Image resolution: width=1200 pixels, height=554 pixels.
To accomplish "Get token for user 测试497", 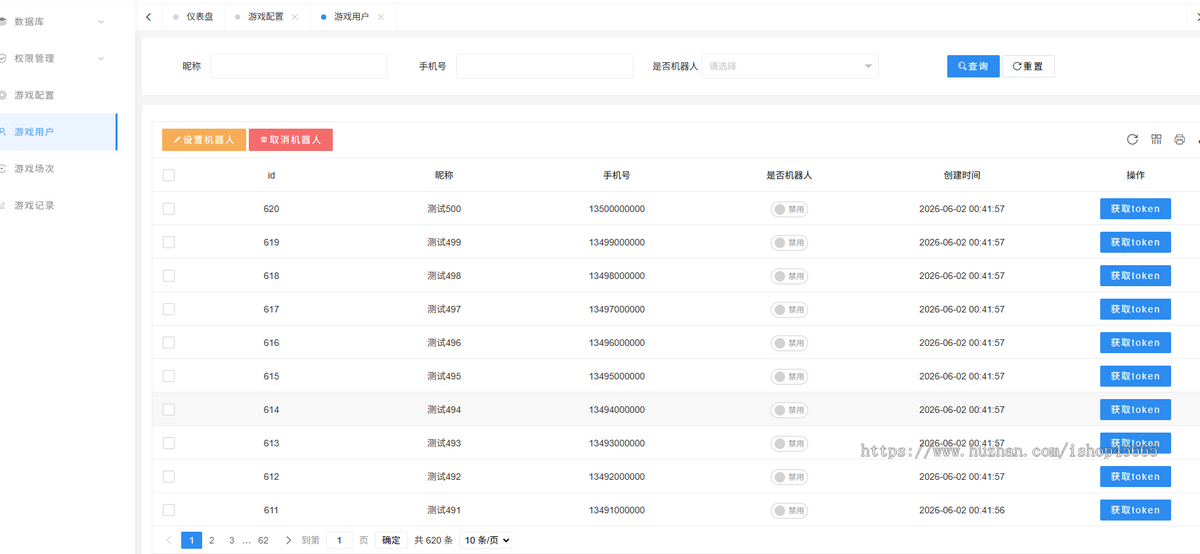I will point(1135,309).
